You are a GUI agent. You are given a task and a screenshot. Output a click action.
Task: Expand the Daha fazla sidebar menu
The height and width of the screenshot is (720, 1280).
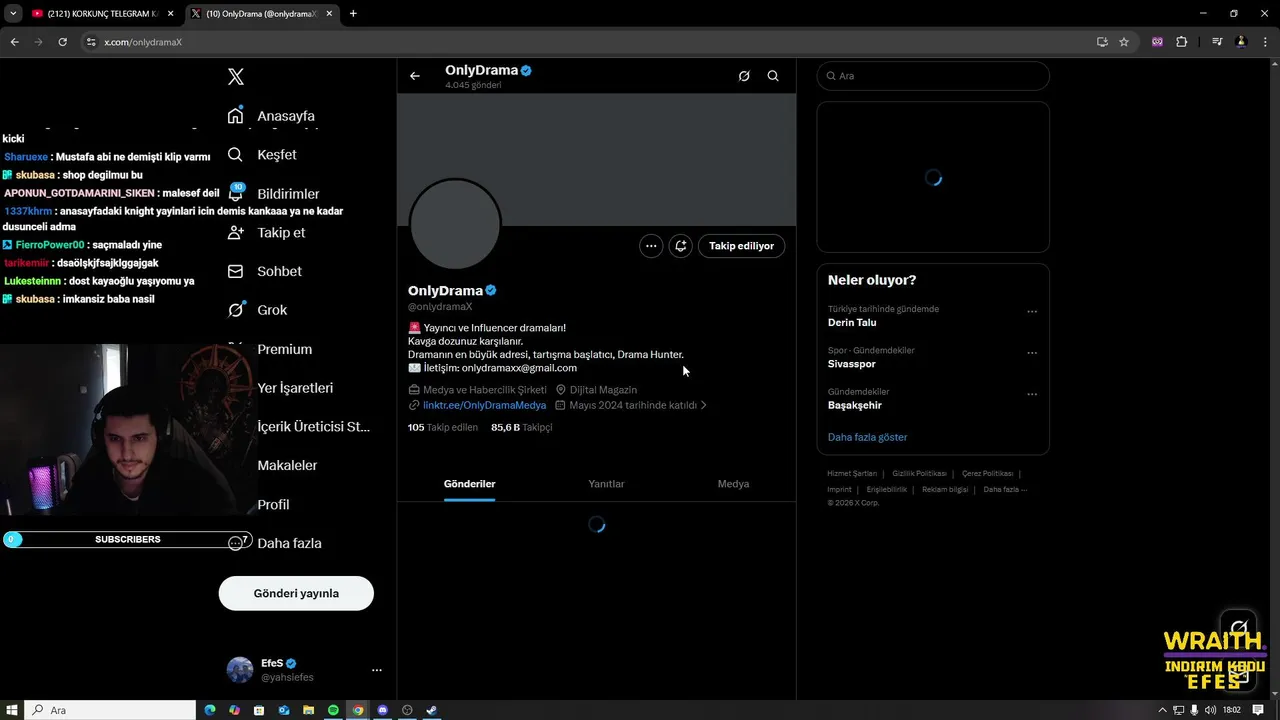275,543
